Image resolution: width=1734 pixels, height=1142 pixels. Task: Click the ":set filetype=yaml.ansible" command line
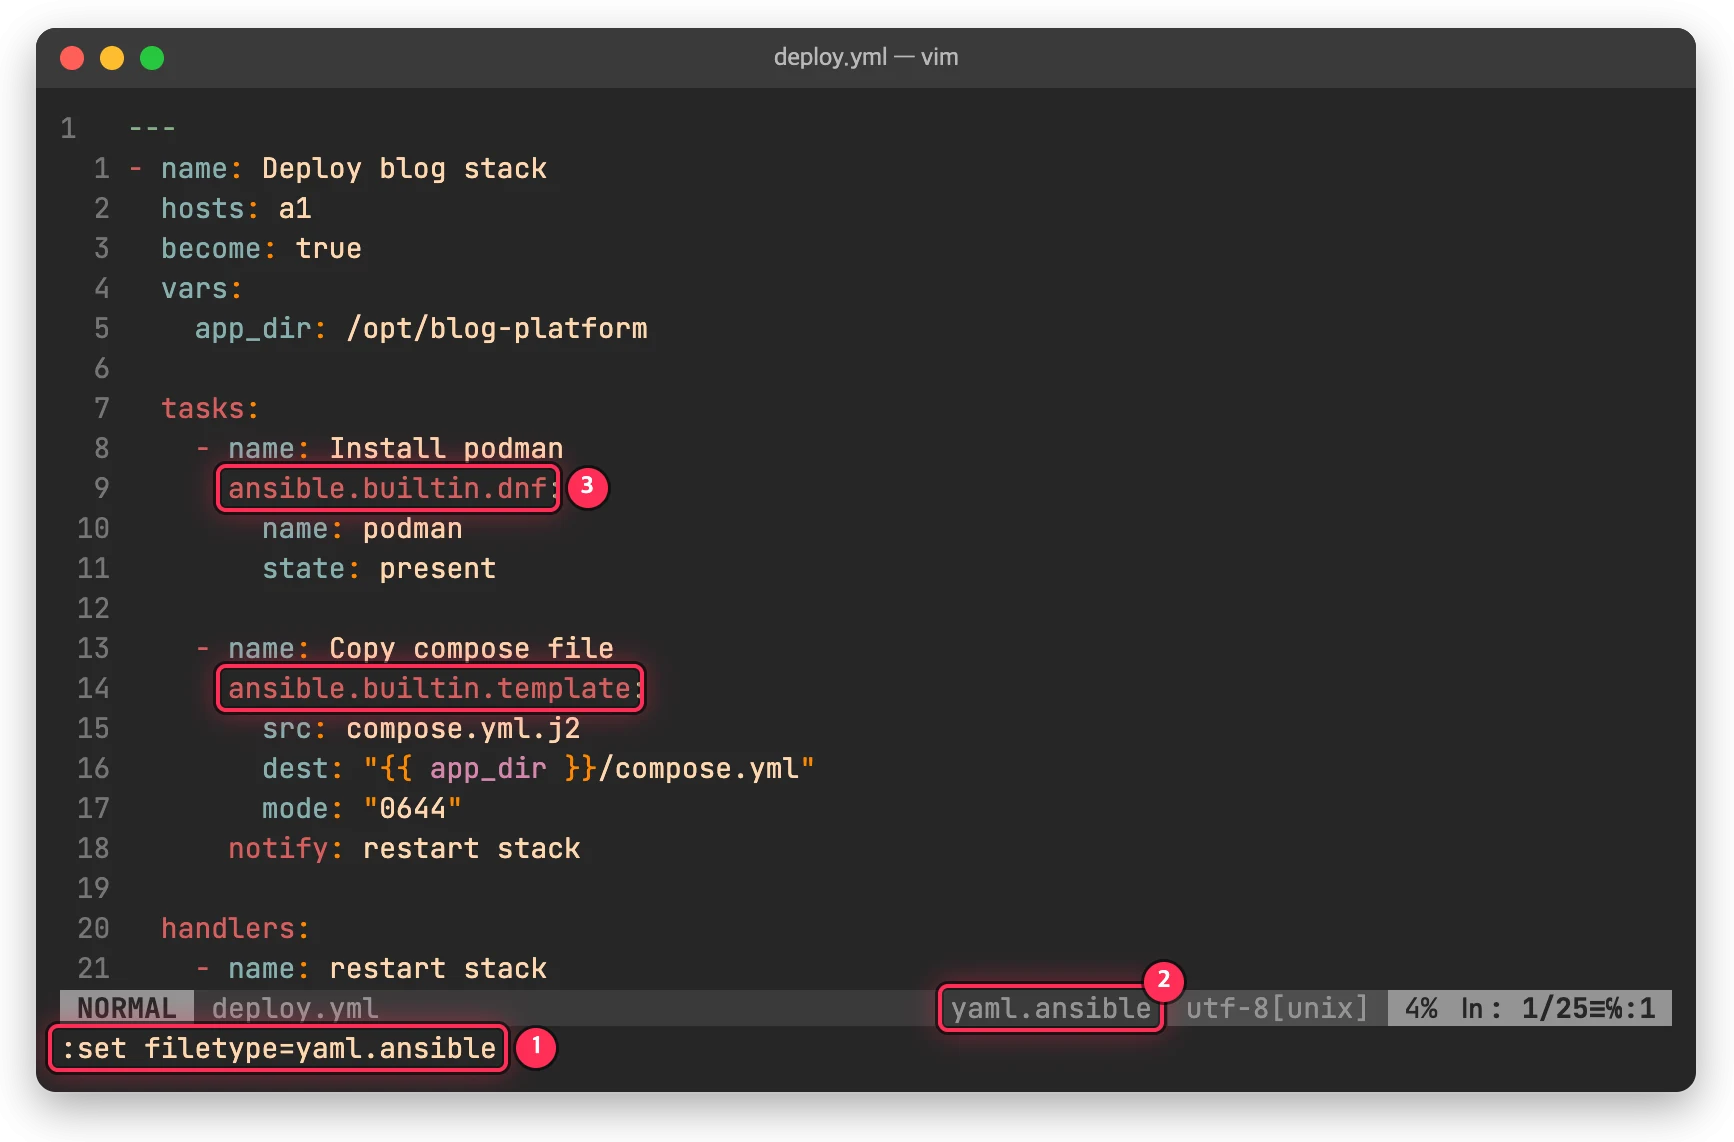coord(279,1048)
